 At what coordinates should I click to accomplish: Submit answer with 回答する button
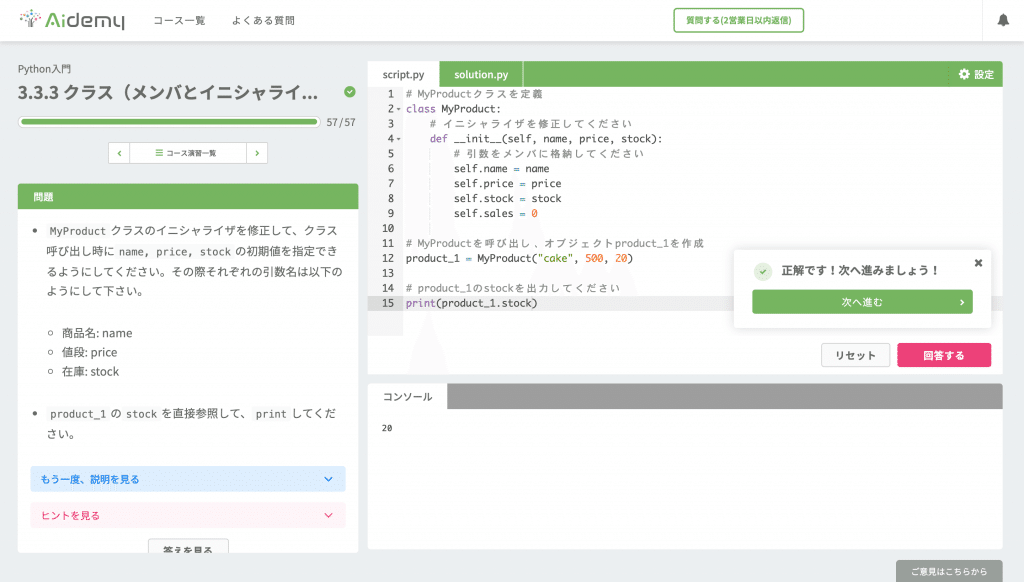pyautogui.click(x=943, y=354)
